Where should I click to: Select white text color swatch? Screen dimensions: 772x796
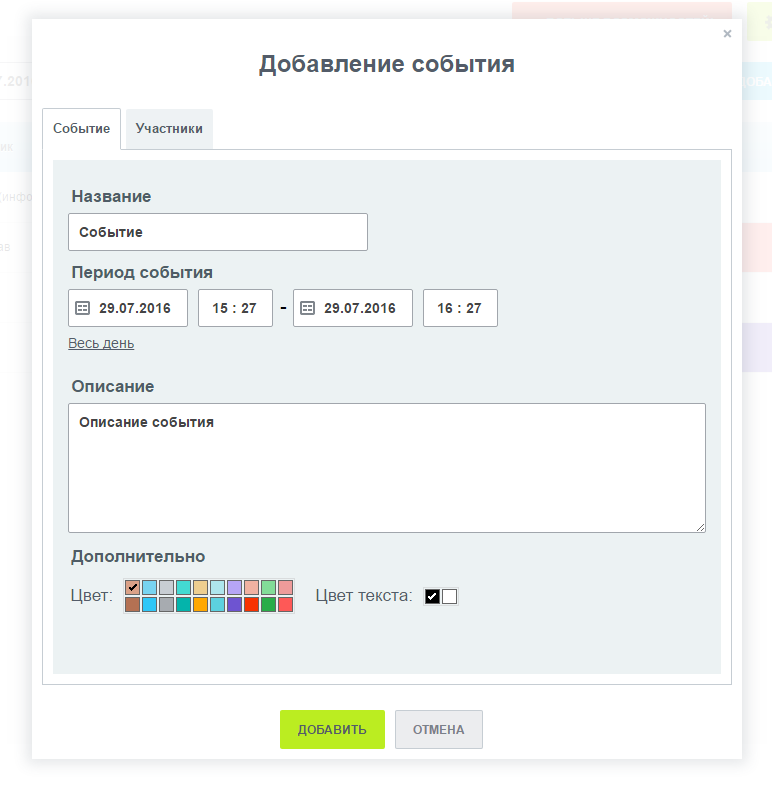(449, 597)
